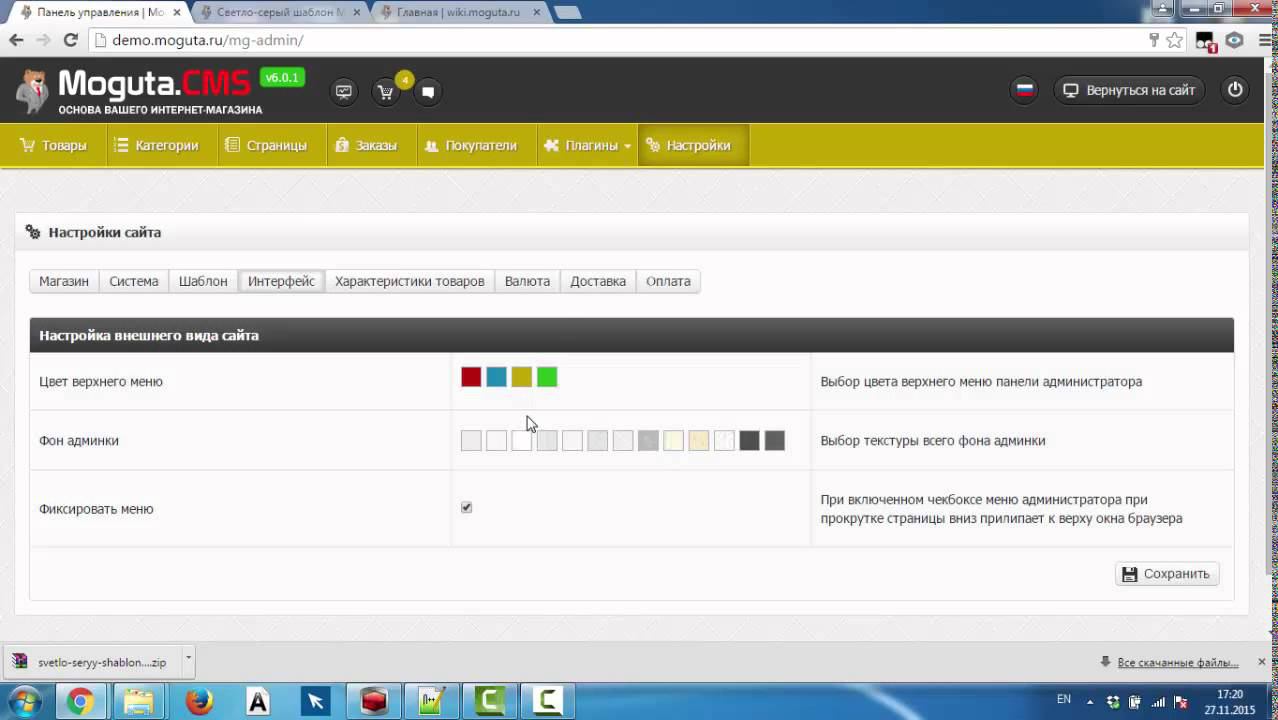The height and width of the screenshot is (720, 1278).
Task: Choose the pure white background texture
Action: click(522, 440)
